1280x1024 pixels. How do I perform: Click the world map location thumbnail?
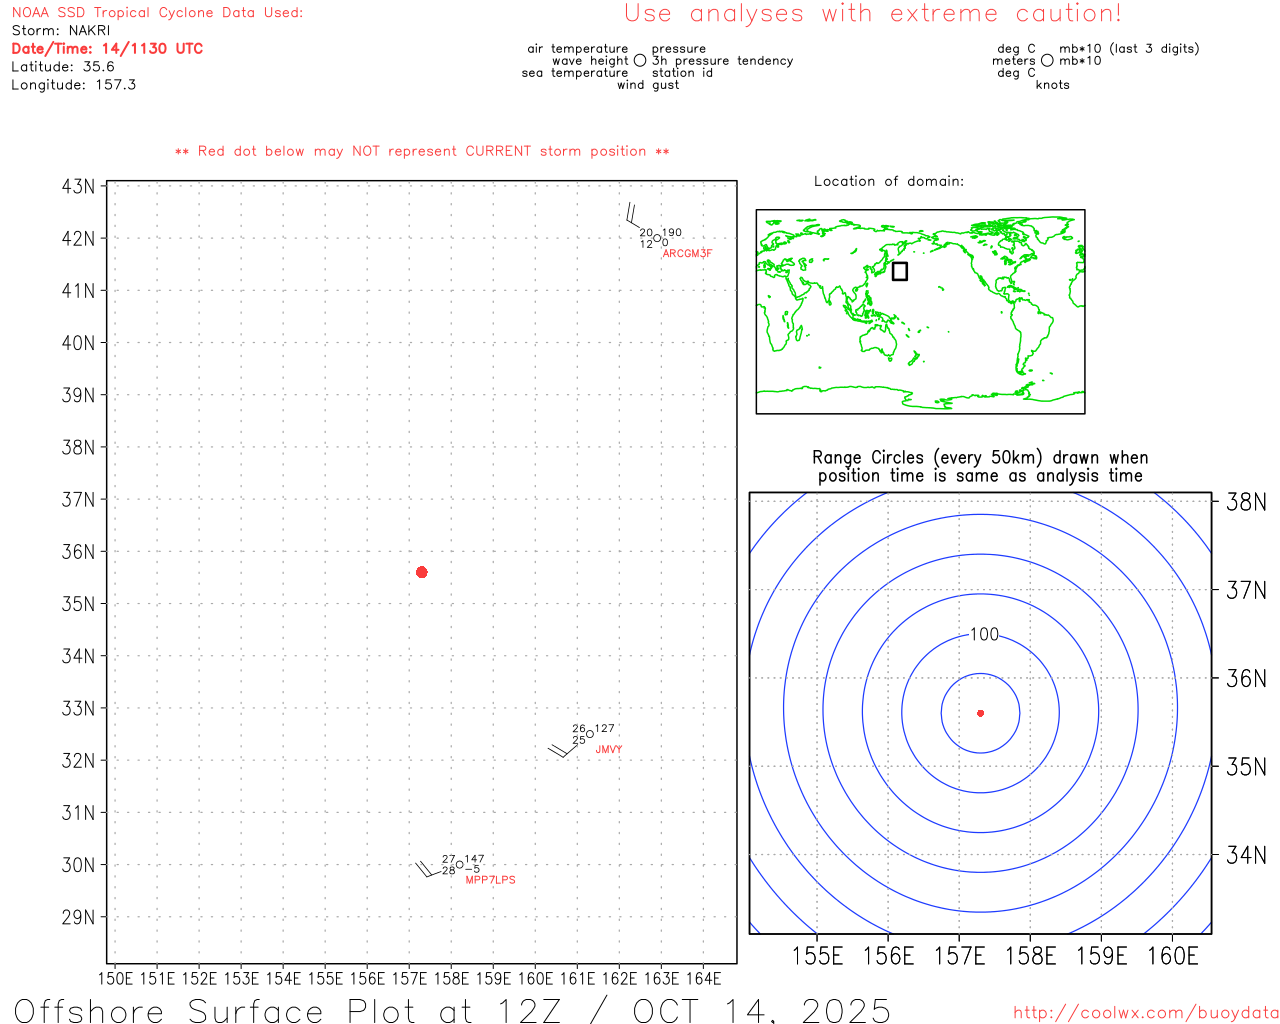920,311
